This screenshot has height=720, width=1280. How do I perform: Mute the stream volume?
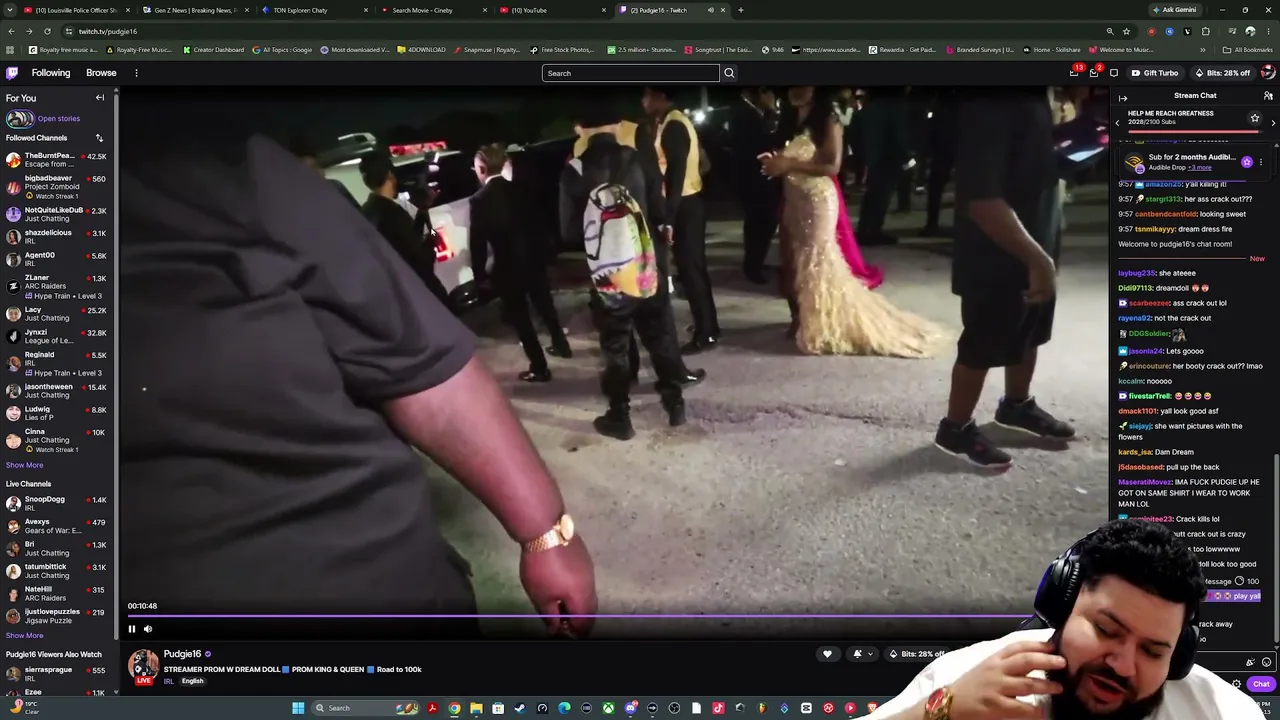point(148,629)
